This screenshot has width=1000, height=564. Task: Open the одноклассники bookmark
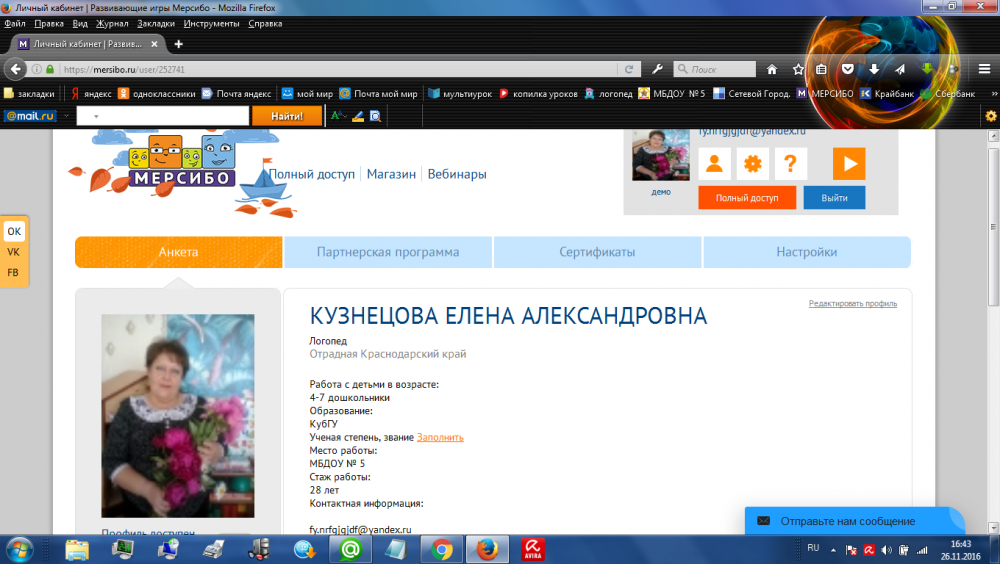pos(157,94)
